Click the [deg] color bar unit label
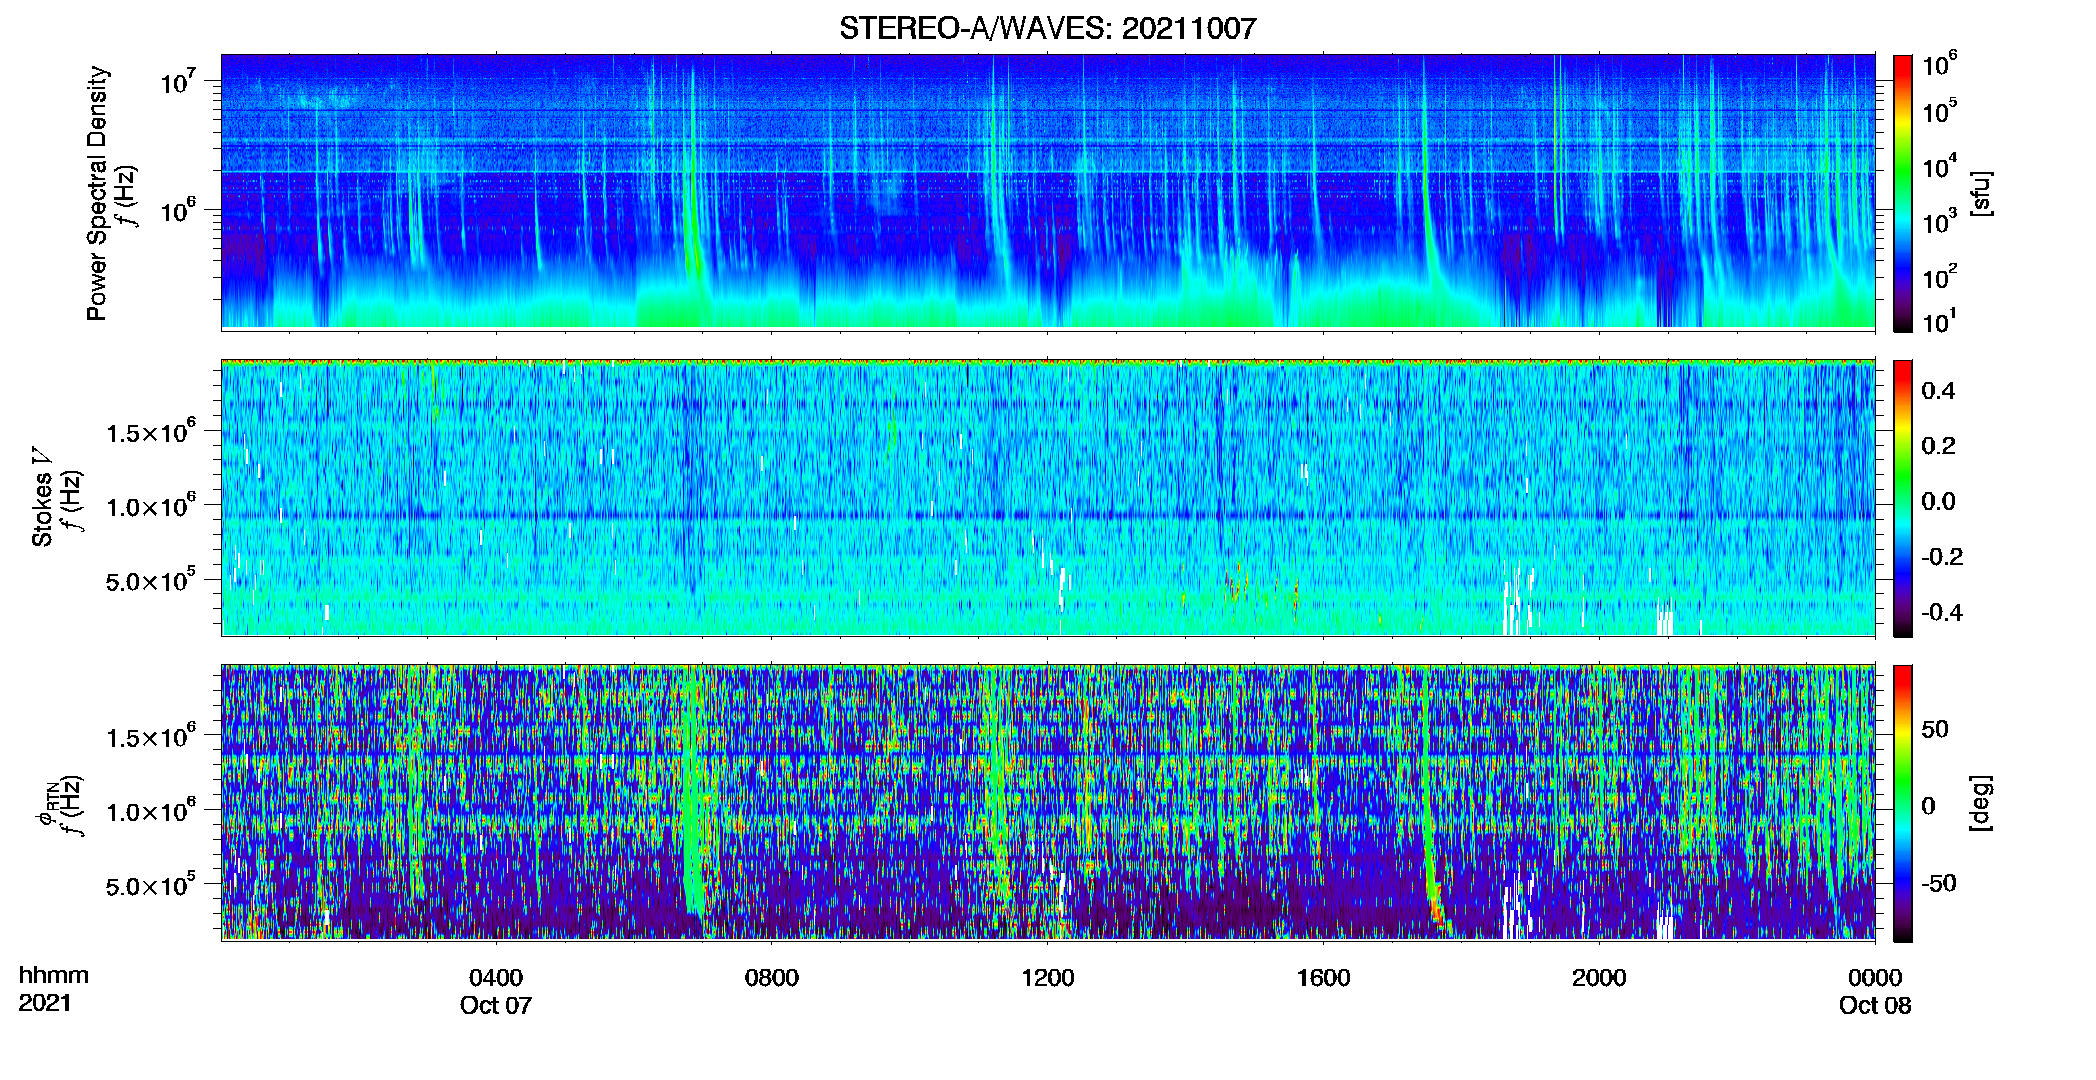Viewport: 2096px width, 1080px height. [x=1981, y=803]
